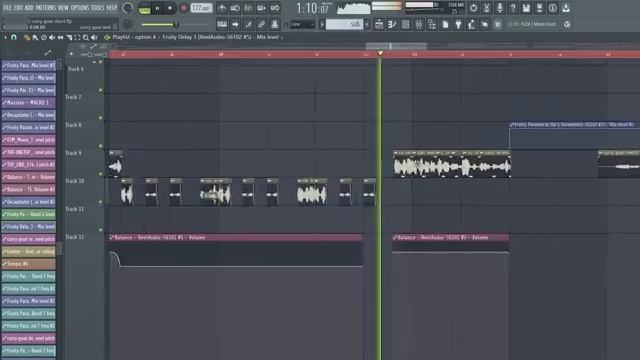This screenshot has width=640, height=360.
Task: Toggle the playlist magnet snap icon
Action: [x=14, y=38]
